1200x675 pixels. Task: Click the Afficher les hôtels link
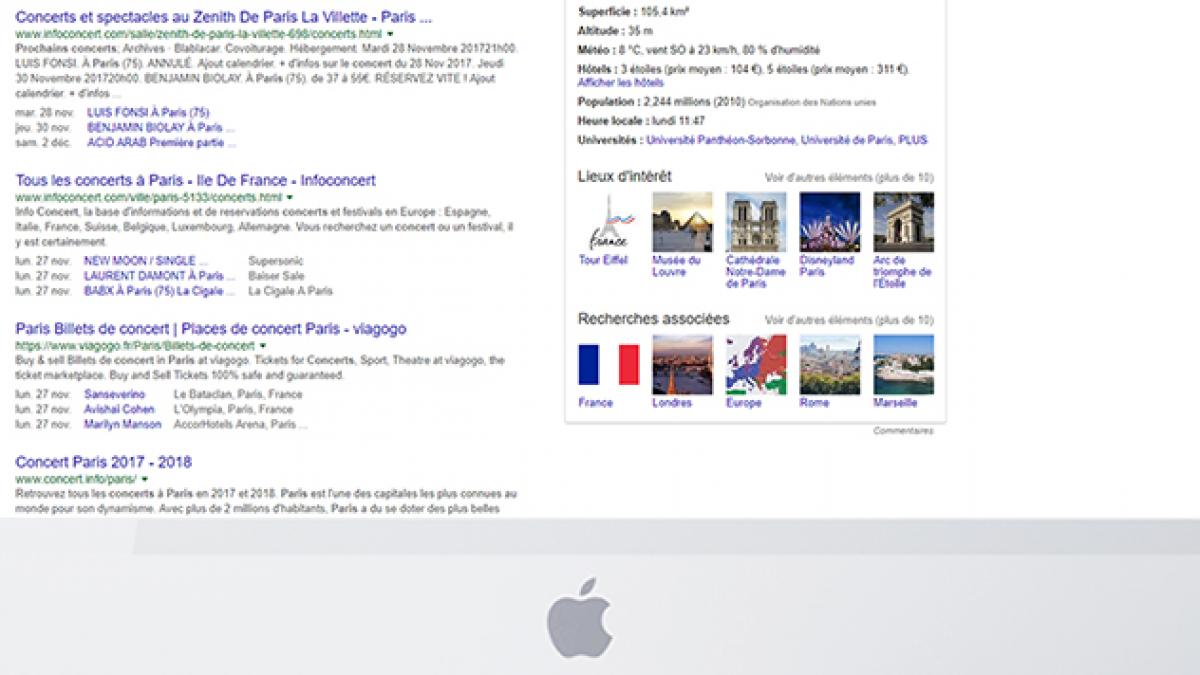click(x=620, y=83)
